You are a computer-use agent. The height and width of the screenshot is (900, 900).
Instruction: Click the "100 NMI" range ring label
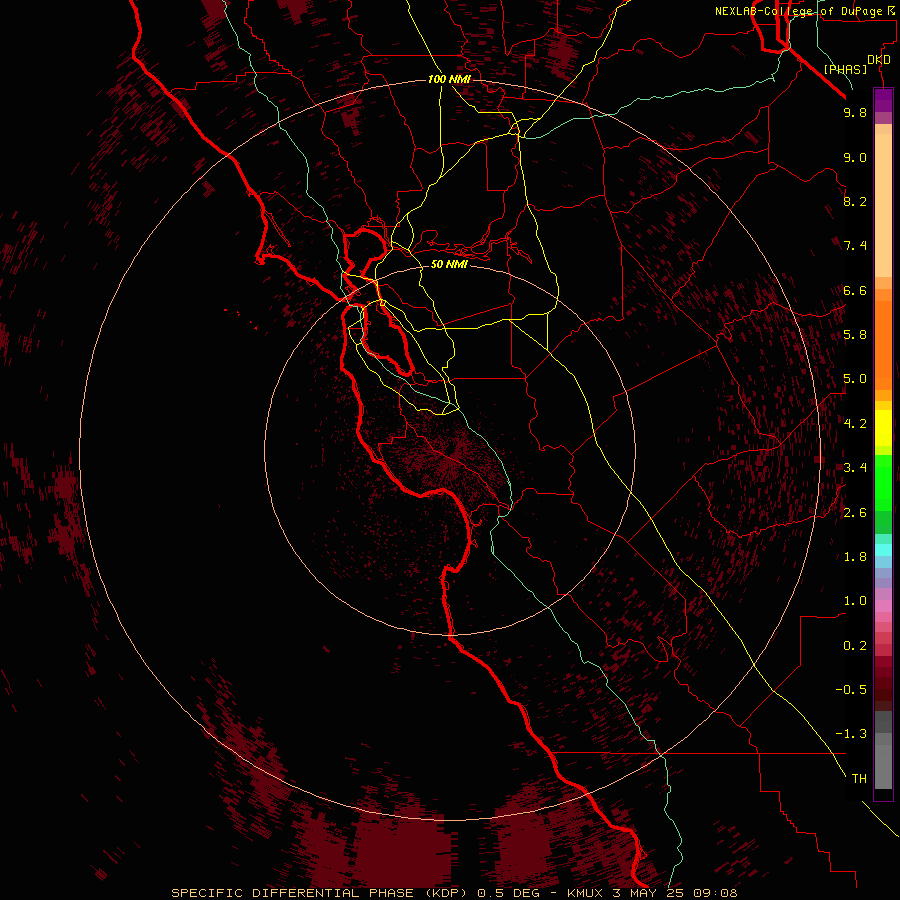pos(449,79)
